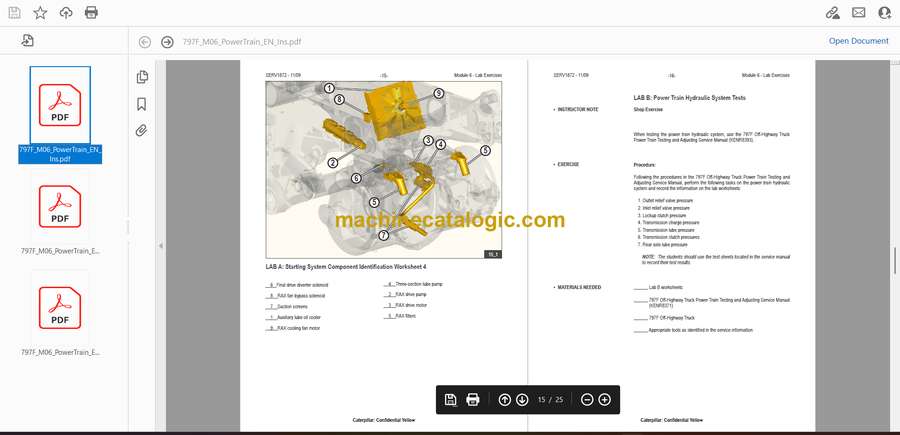Image resolution: width=900 pixels, height=435 pixels.
Task: Click the 'MATERIALS NEEDED' label
Action: pos(579,287)
